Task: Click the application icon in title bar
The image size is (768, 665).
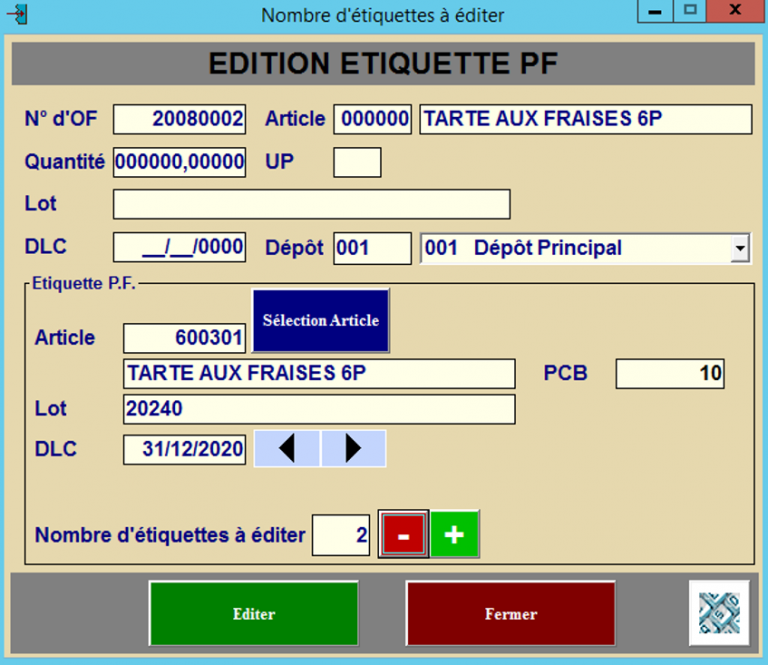Action: click(x=17, y=14)
